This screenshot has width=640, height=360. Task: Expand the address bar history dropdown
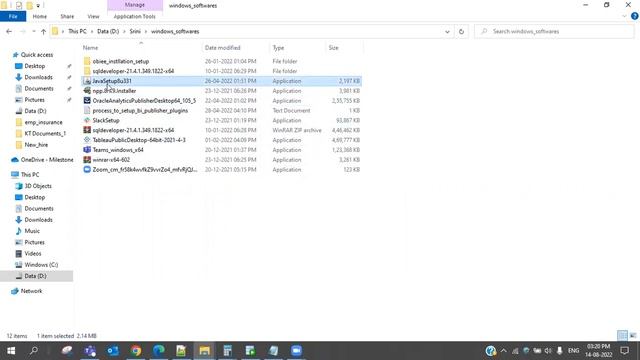tap(447, 31)
